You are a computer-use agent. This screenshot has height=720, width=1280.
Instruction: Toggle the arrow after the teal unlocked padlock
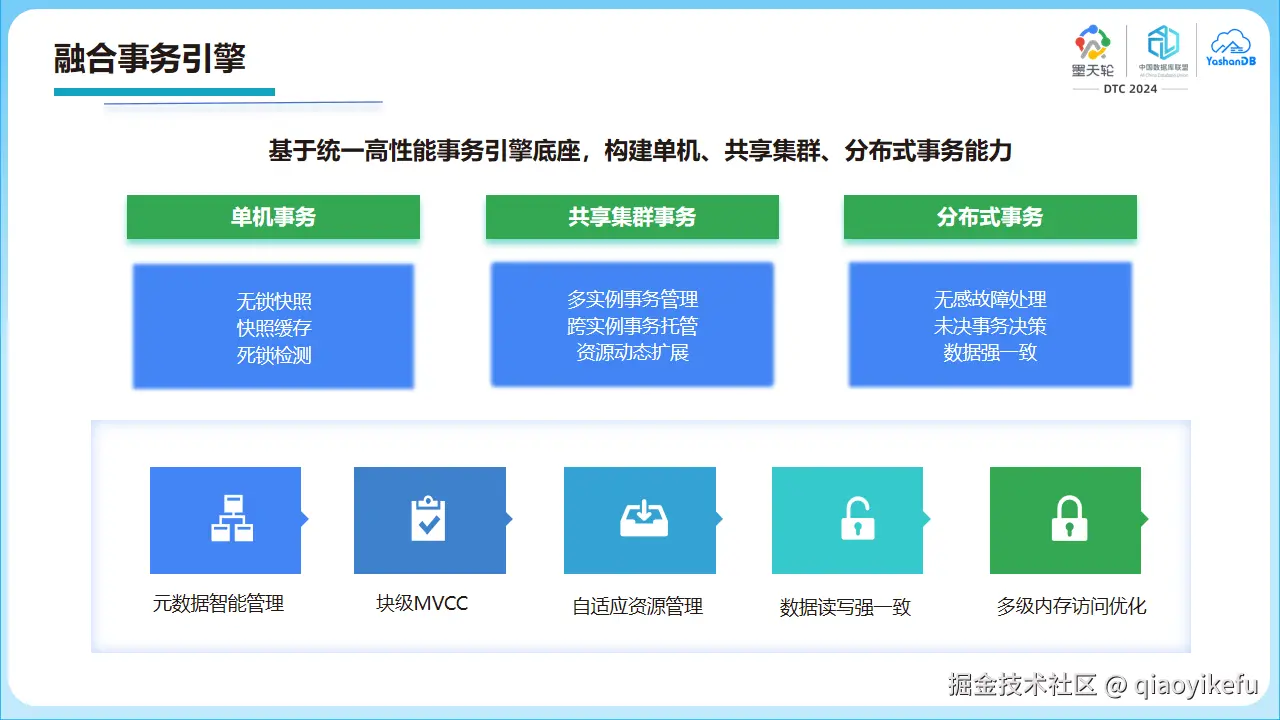point(925,520)
